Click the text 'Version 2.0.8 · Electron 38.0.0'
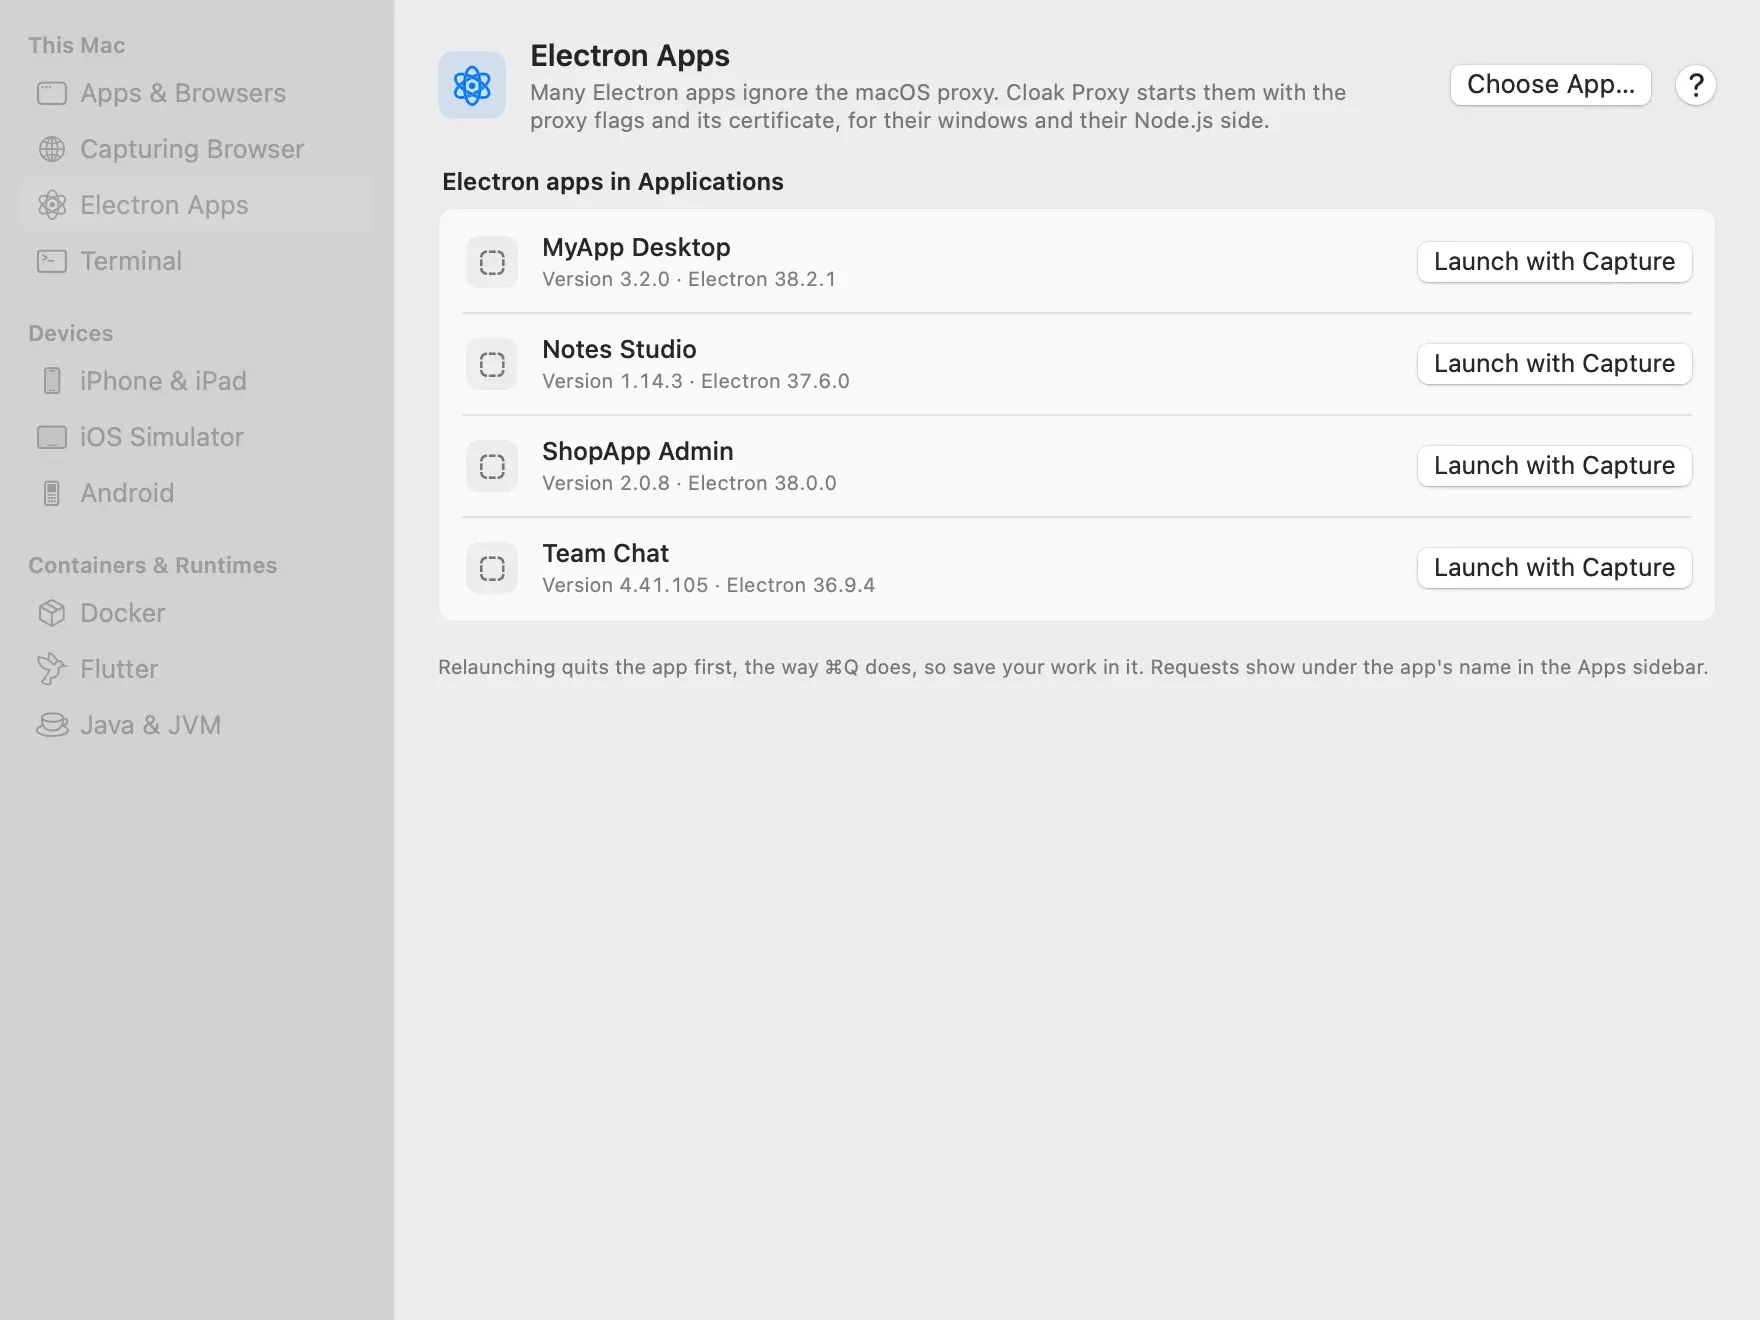Screen dimensions: 1760x1320 (689, 483)
